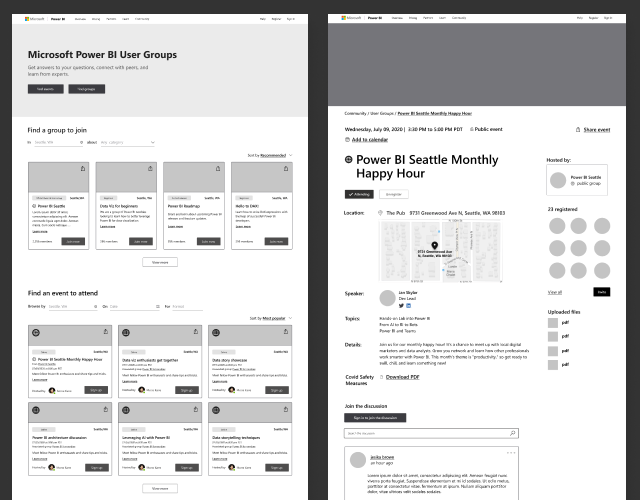Click 'View all' link under registered attendees

[x=555, y=291]
